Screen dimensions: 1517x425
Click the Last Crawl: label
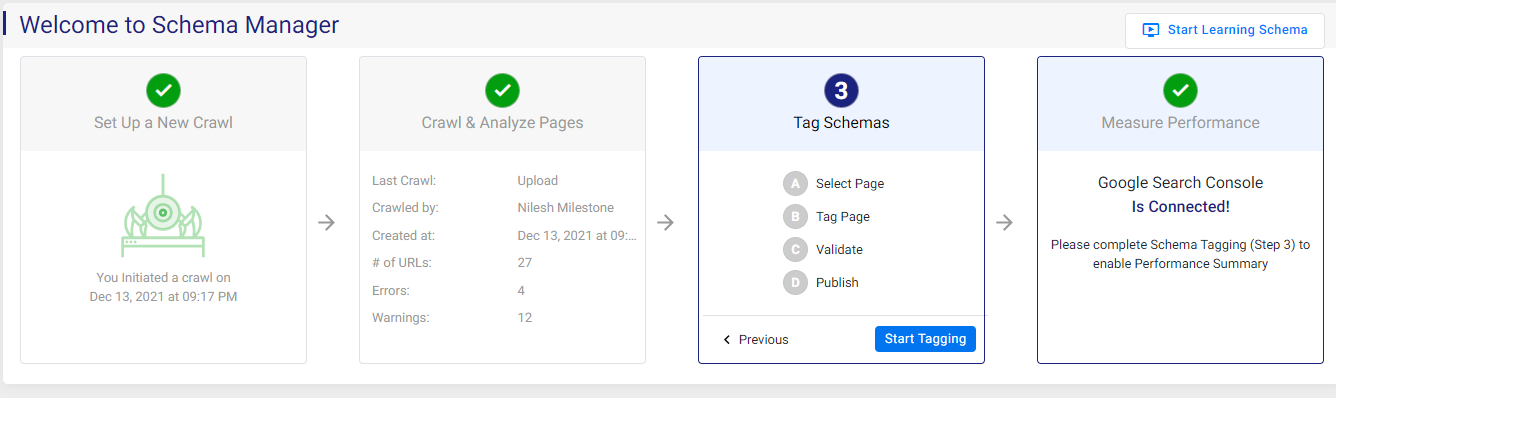(404, 181)
